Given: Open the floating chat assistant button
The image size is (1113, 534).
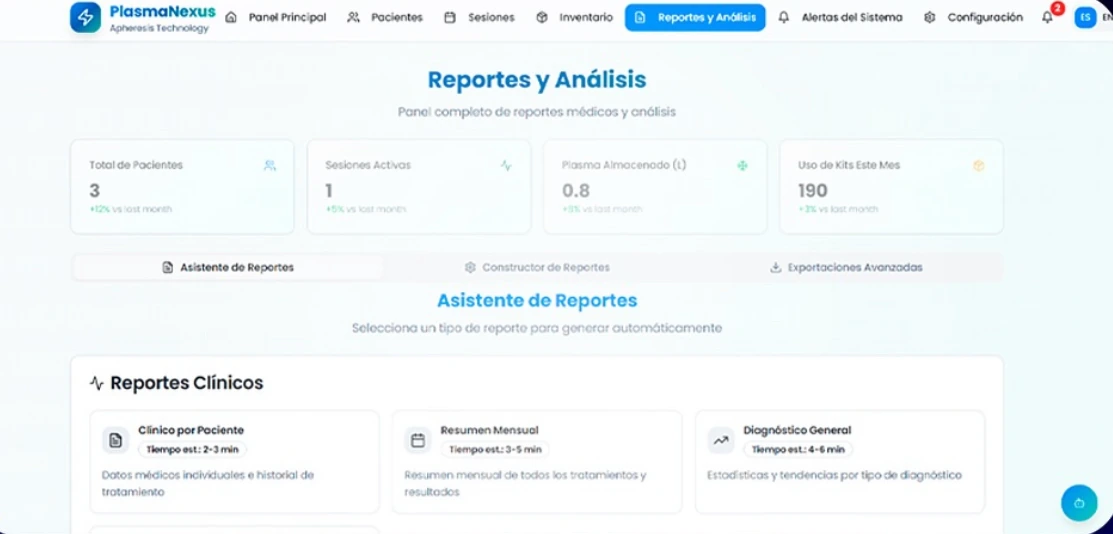Looking at the screenshot, I should coord(1079,503).
